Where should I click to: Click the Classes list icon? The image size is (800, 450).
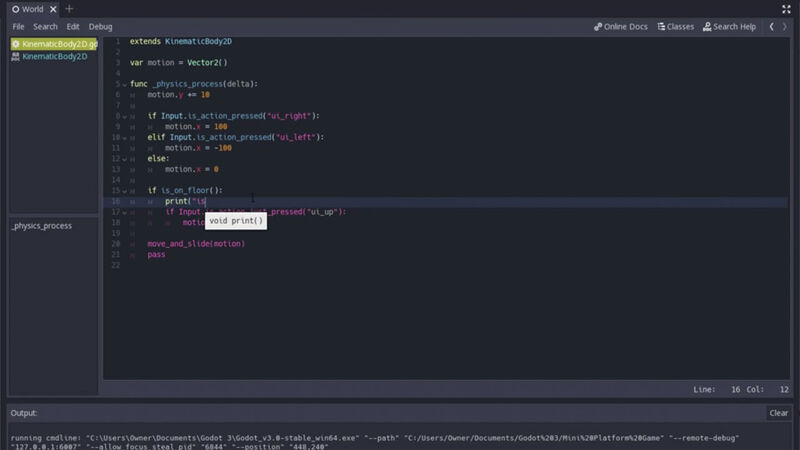[661, 27]
